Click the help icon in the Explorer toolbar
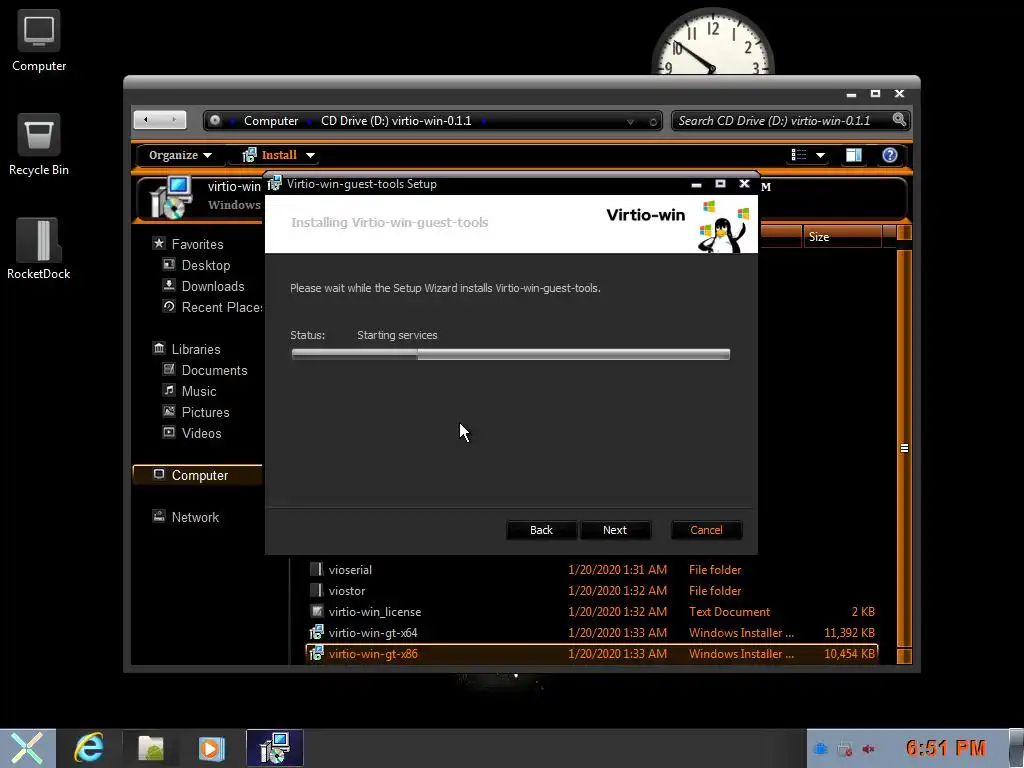1024x768 pixels. [x=889, y=155]
